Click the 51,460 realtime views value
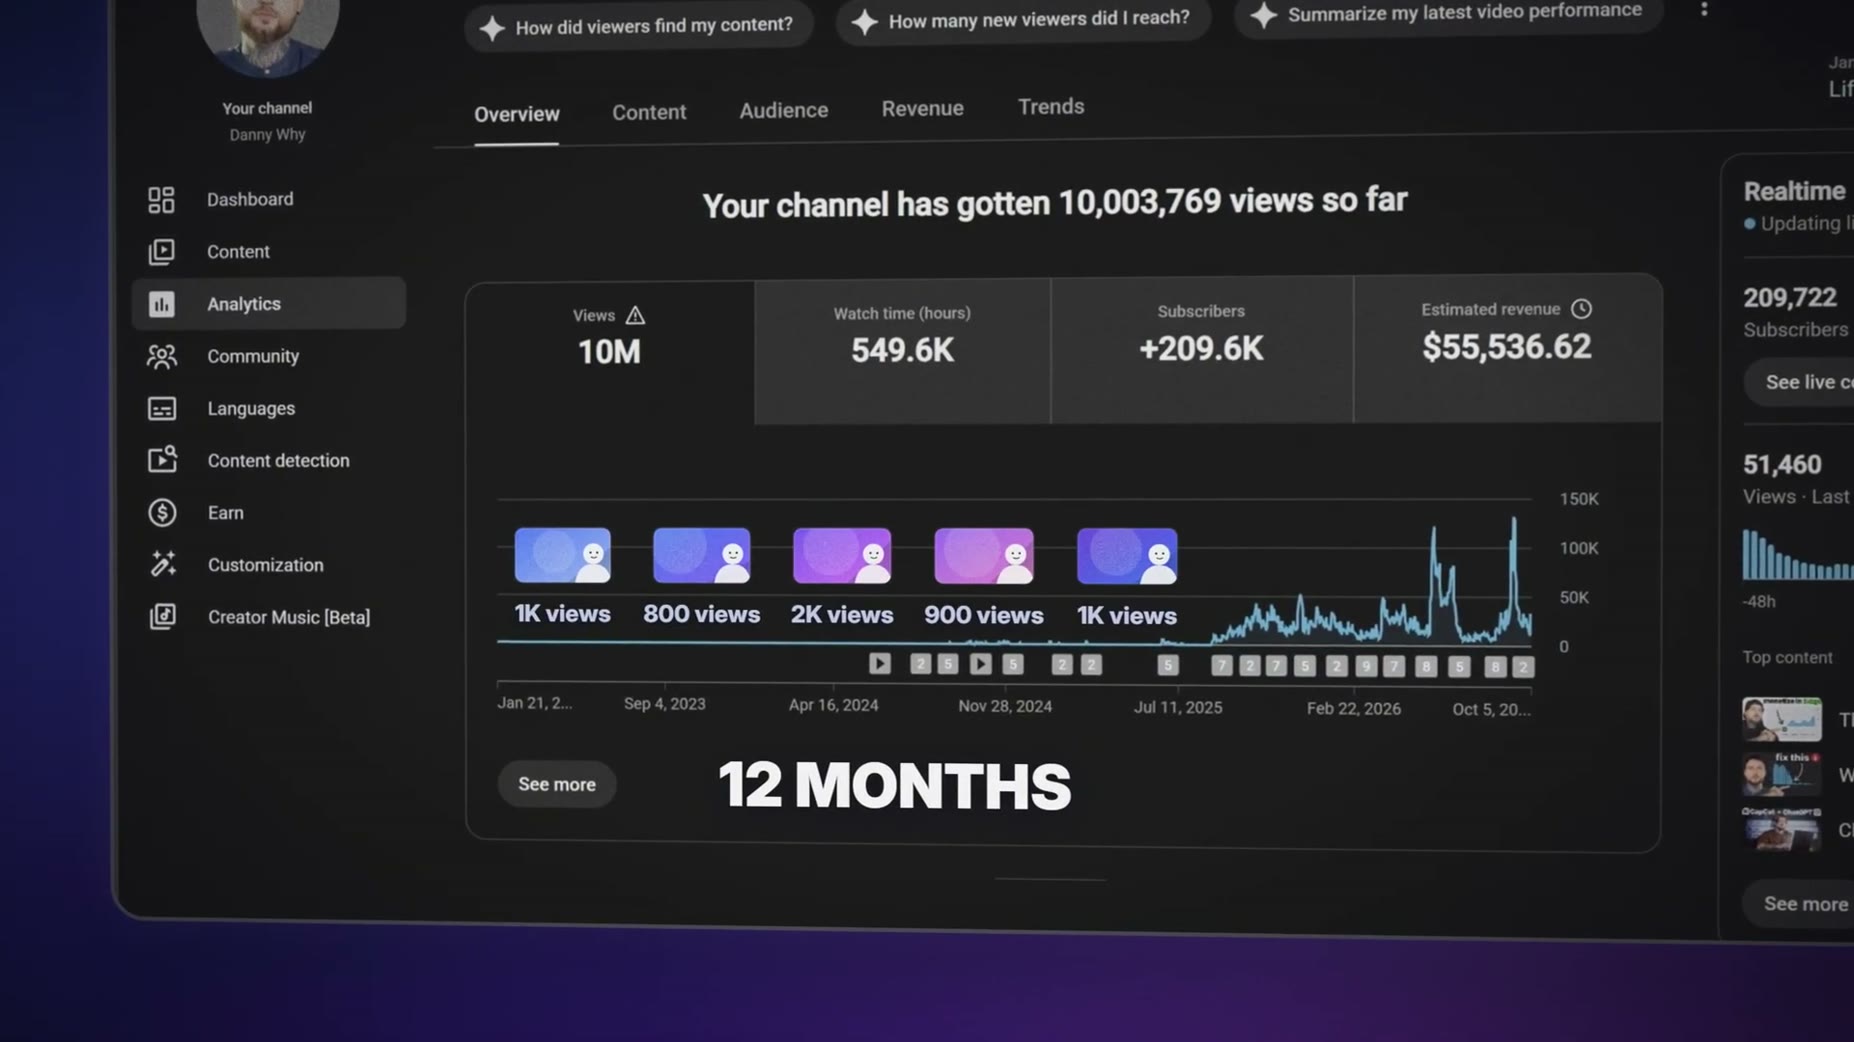The height and width of the screenshot is (1042, 1854). tap(1781, 464)
